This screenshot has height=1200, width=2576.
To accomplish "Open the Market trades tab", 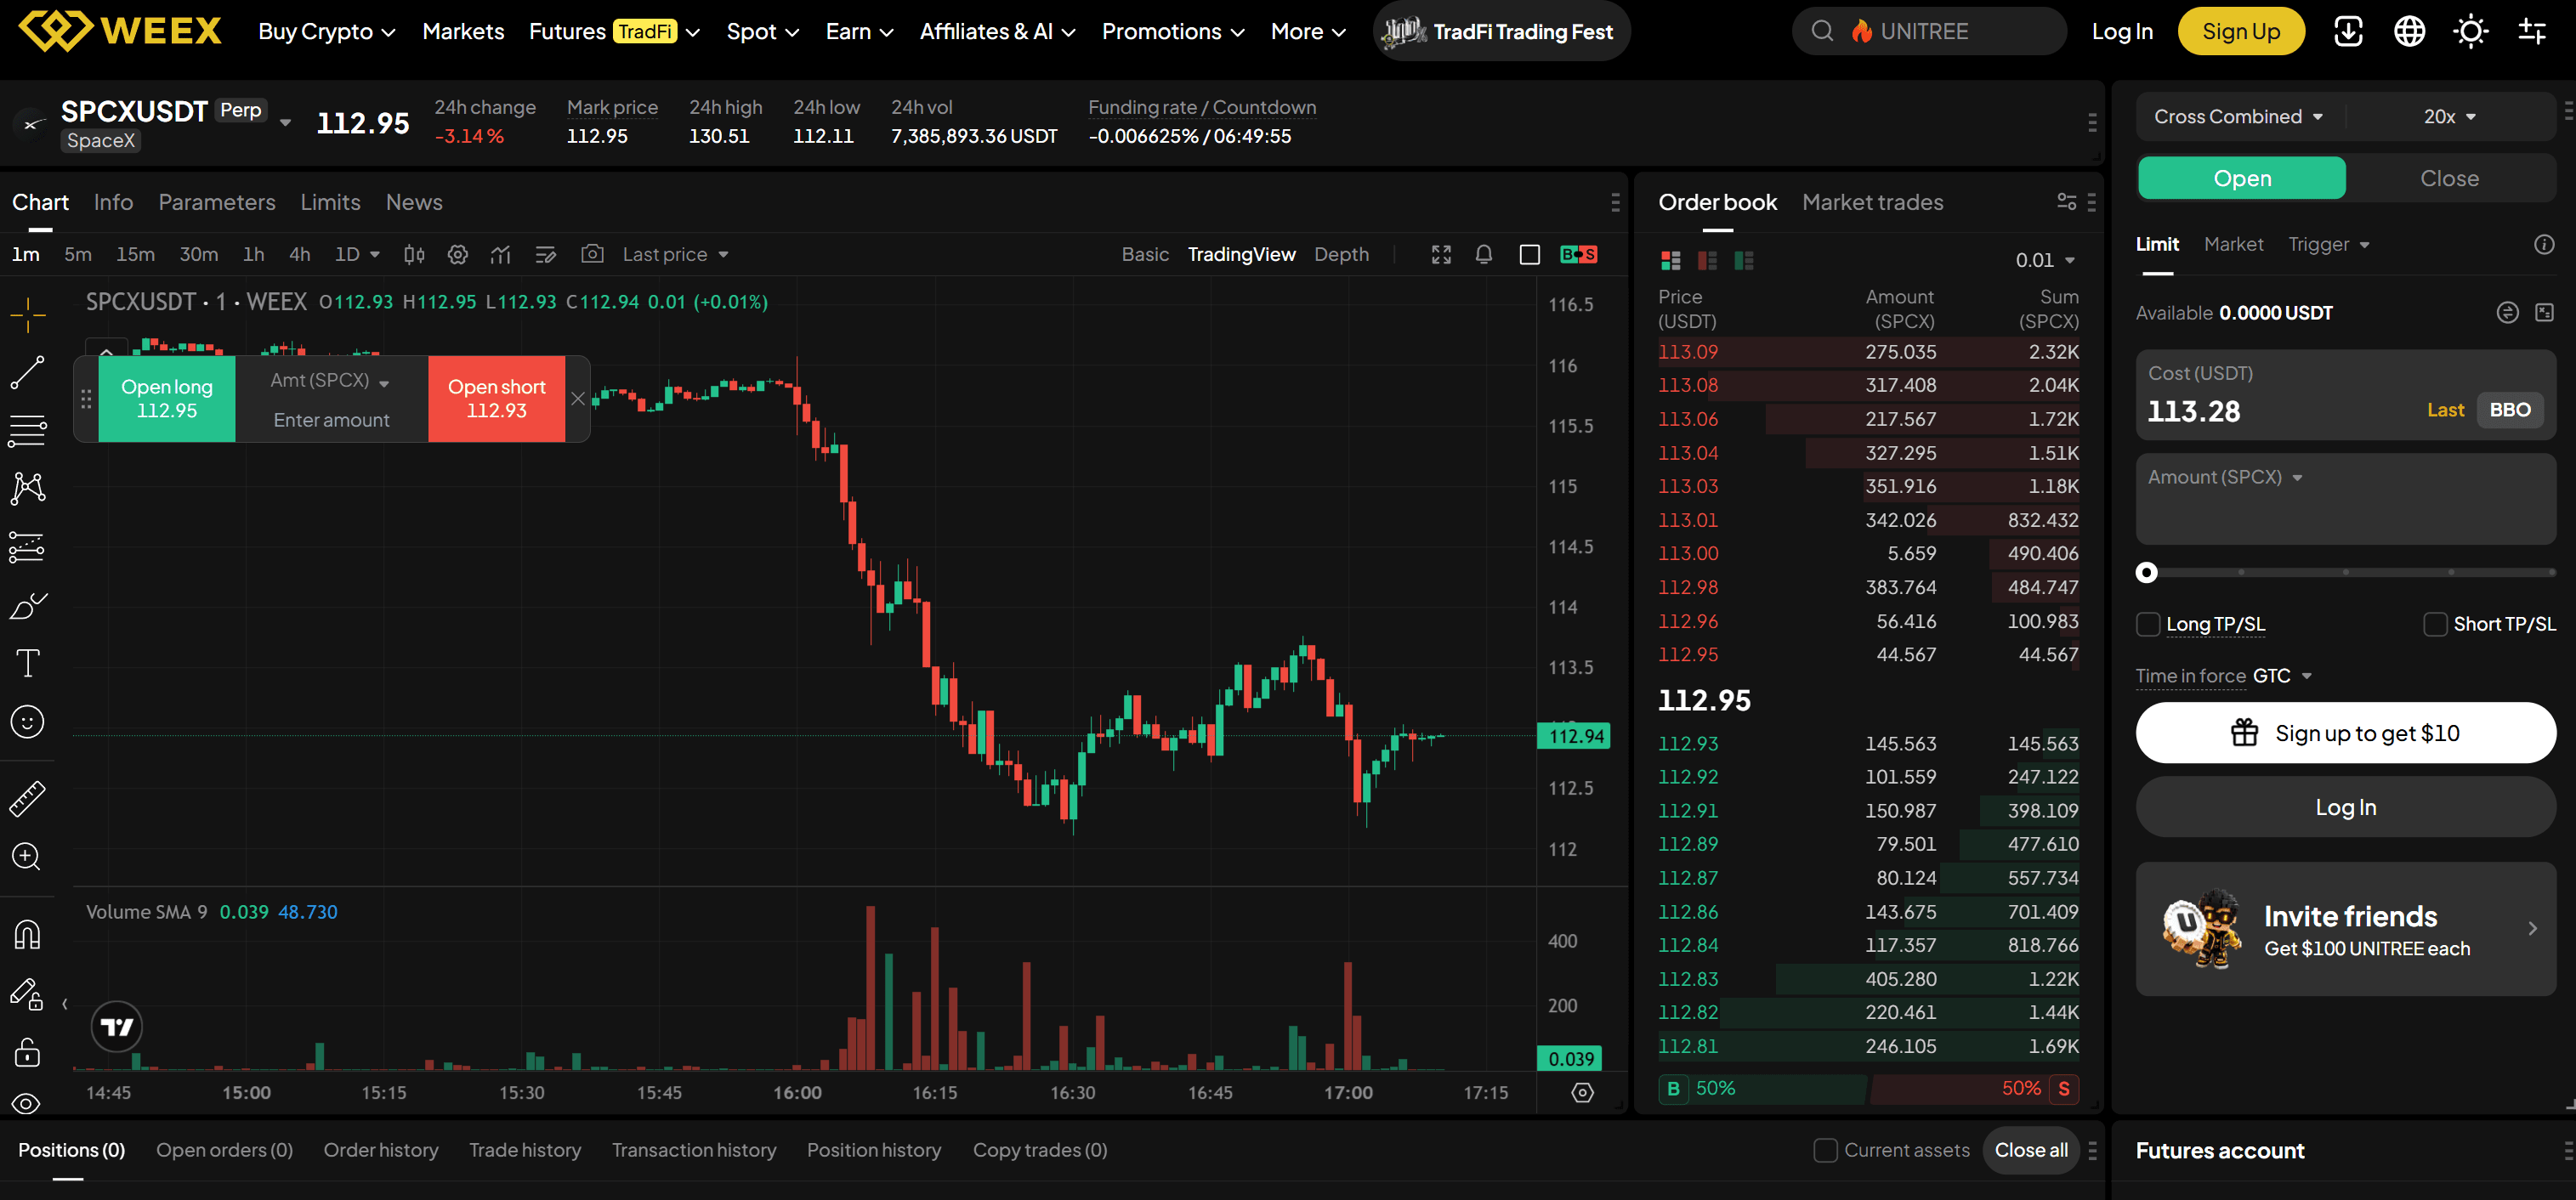I will tap(1872, 202).
